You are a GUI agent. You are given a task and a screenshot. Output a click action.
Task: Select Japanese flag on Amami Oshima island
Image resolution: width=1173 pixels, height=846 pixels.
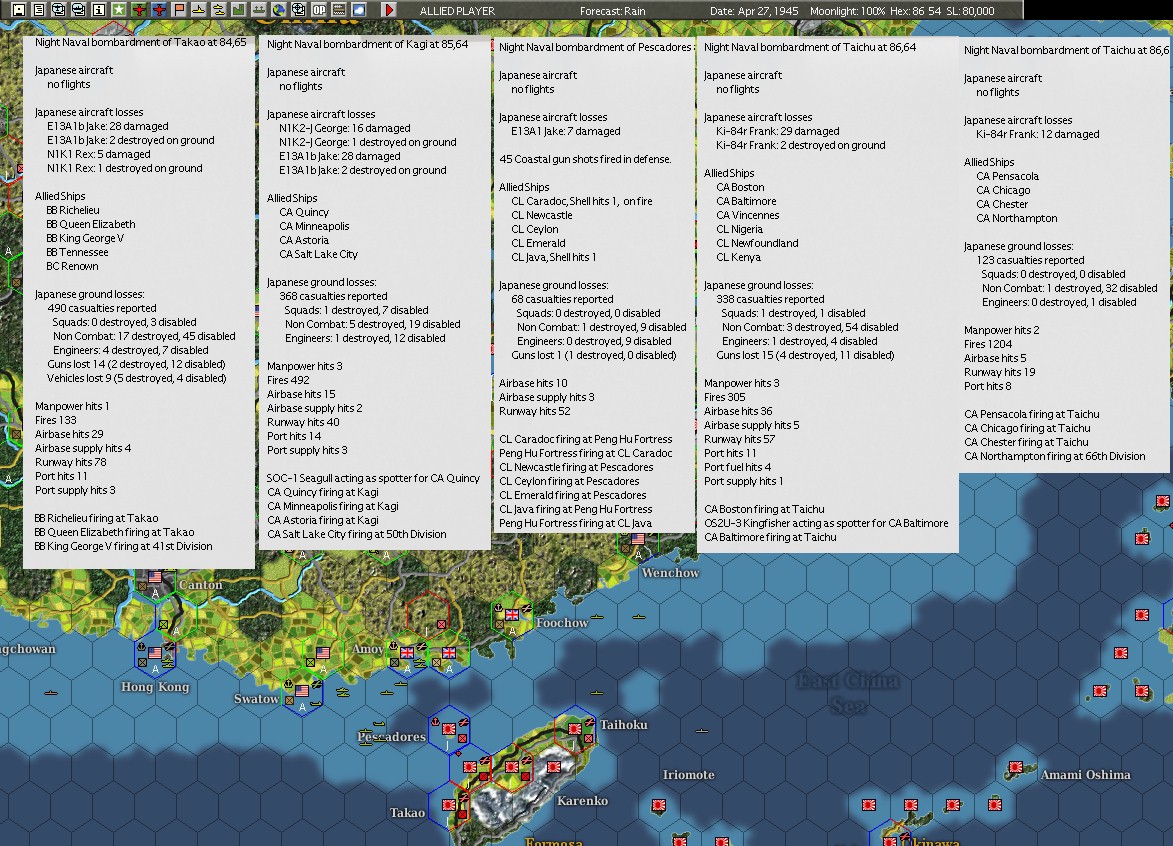1016,767
